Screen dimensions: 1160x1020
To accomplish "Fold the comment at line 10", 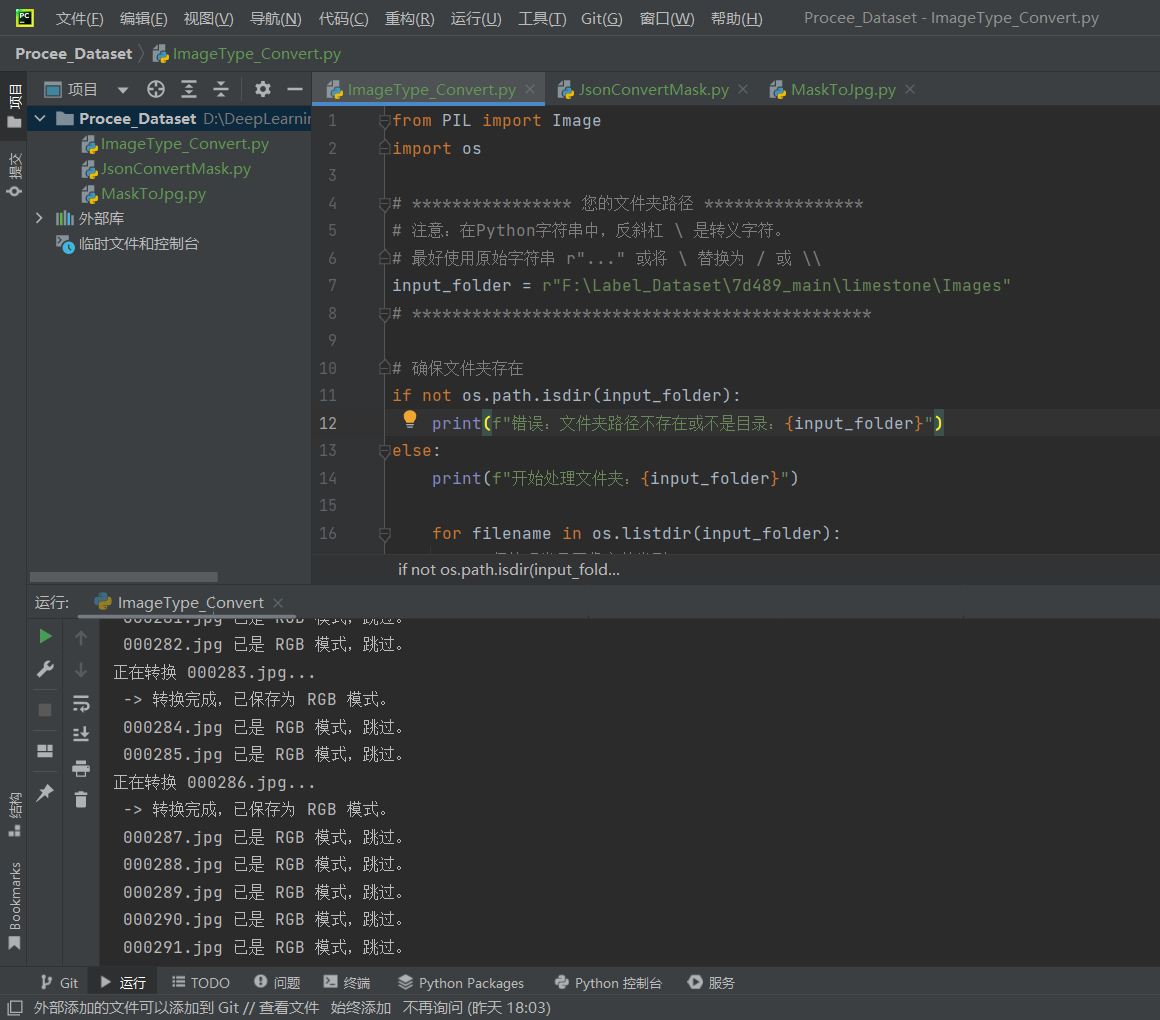I will pyautogui.click(x=384, y=368).
